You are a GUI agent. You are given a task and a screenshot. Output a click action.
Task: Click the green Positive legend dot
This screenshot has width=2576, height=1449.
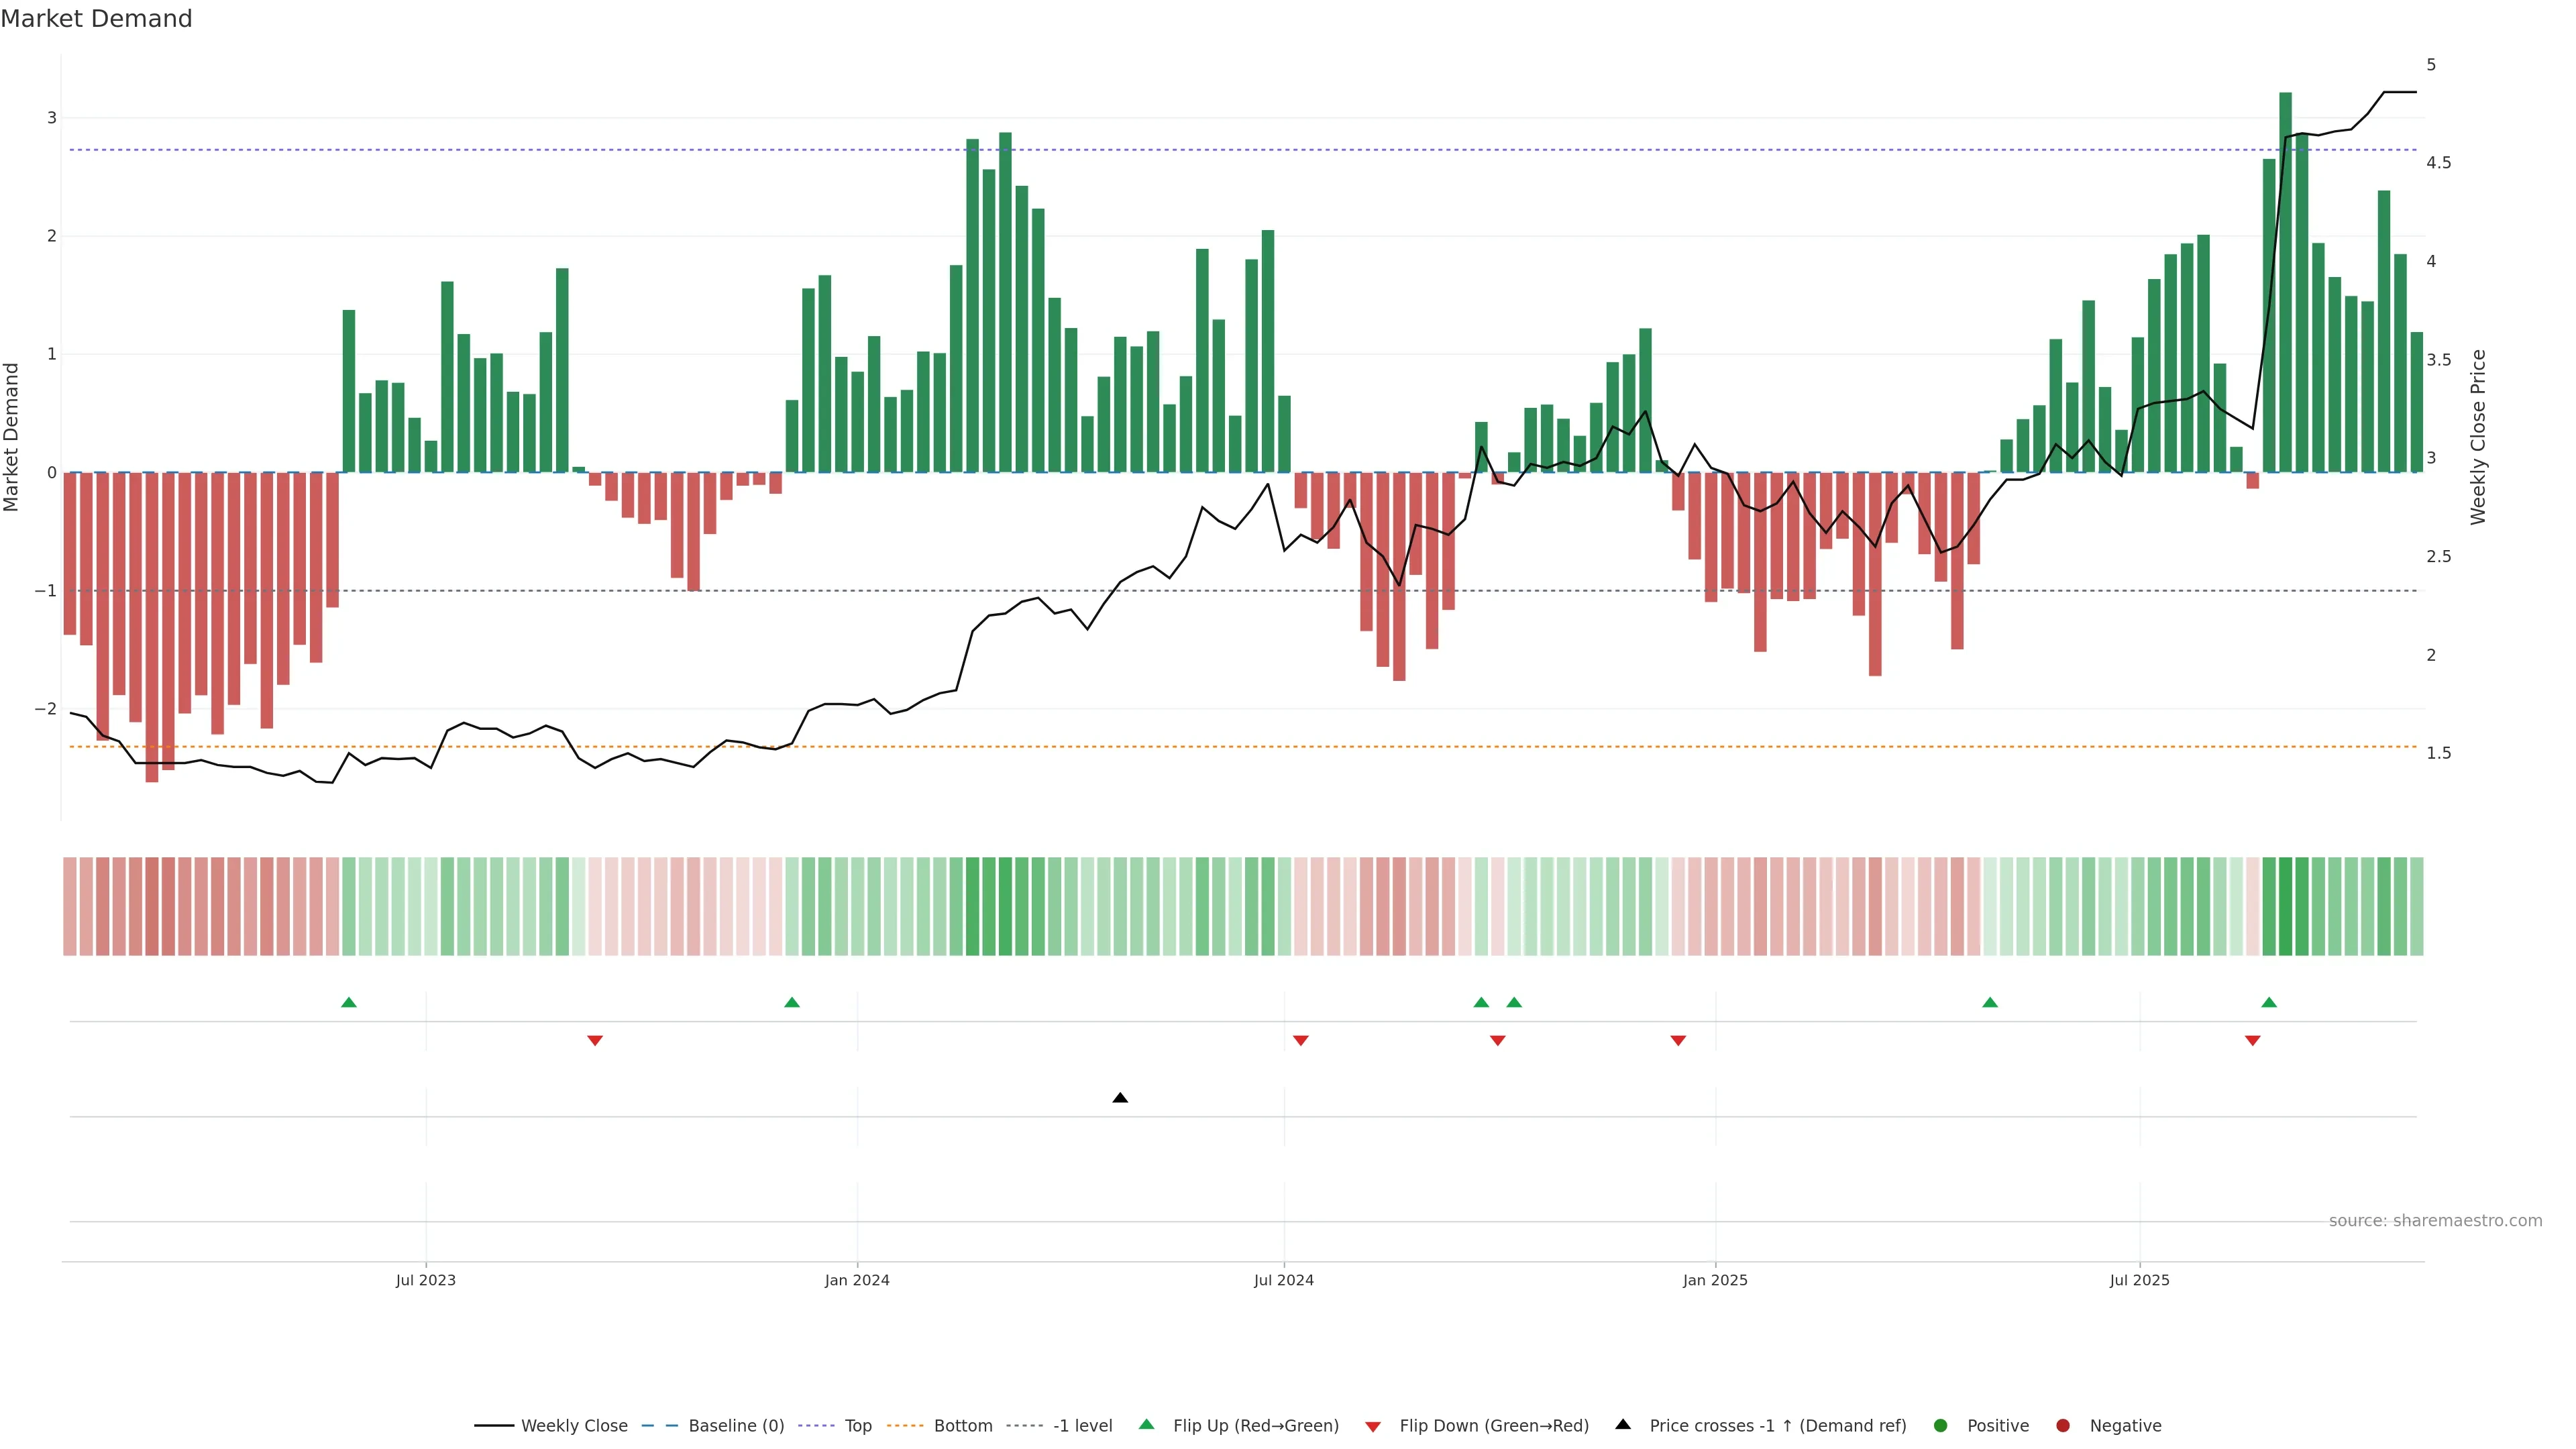click(x=1941, y=1426)
